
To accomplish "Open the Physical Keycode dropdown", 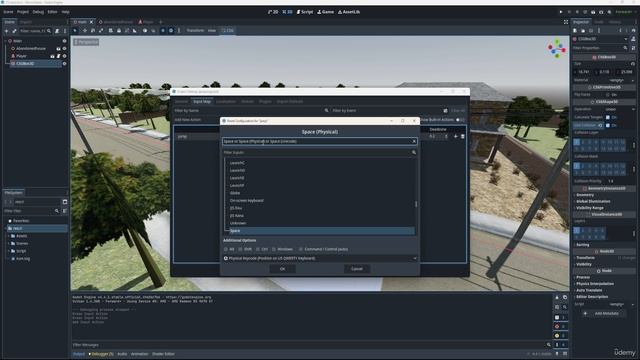I will coord(320,258).
